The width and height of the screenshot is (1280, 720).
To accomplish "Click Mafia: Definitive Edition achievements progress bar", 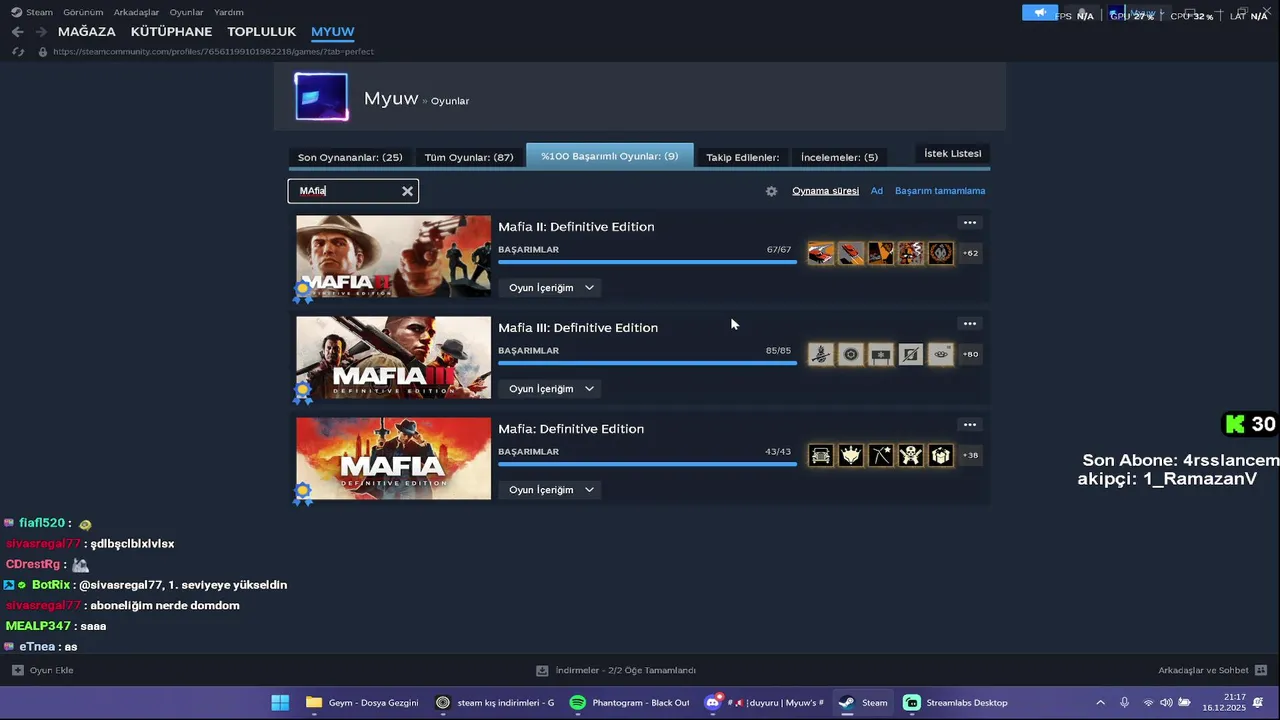I will tap(647, 464).
